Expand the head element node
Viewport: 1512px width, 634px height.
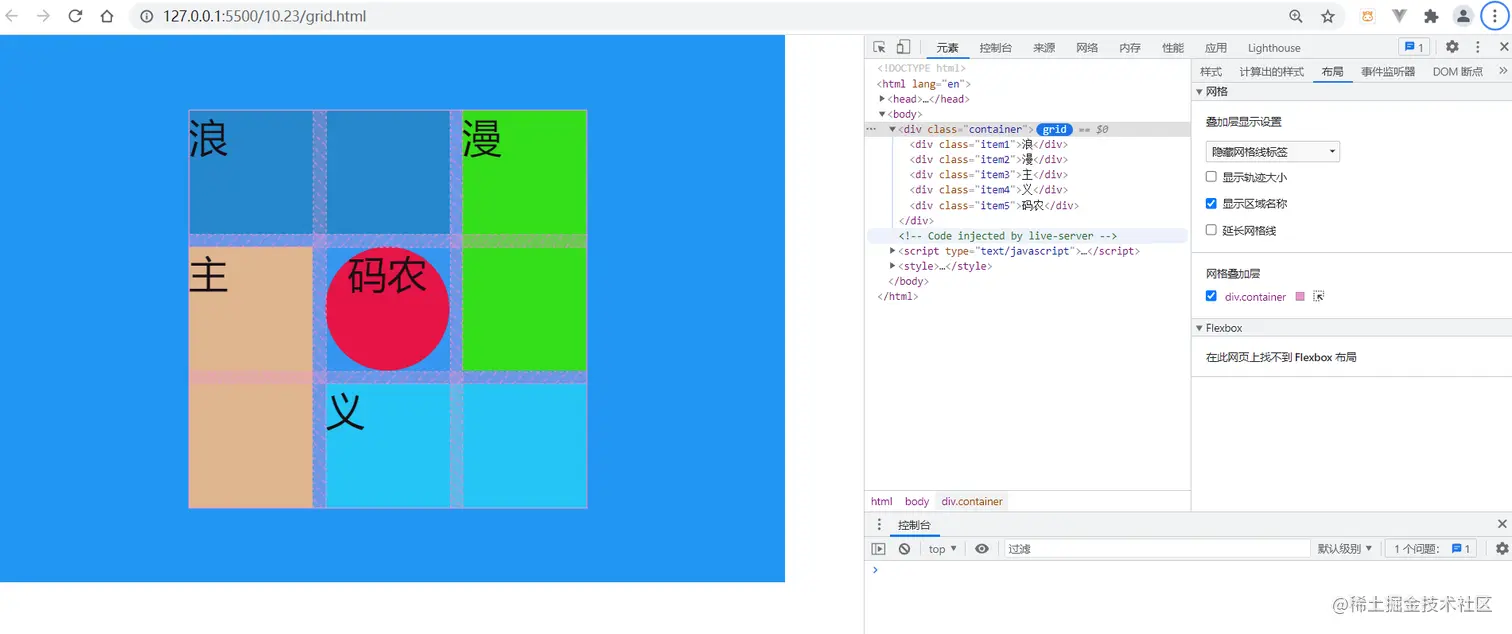tap(882, 99)
